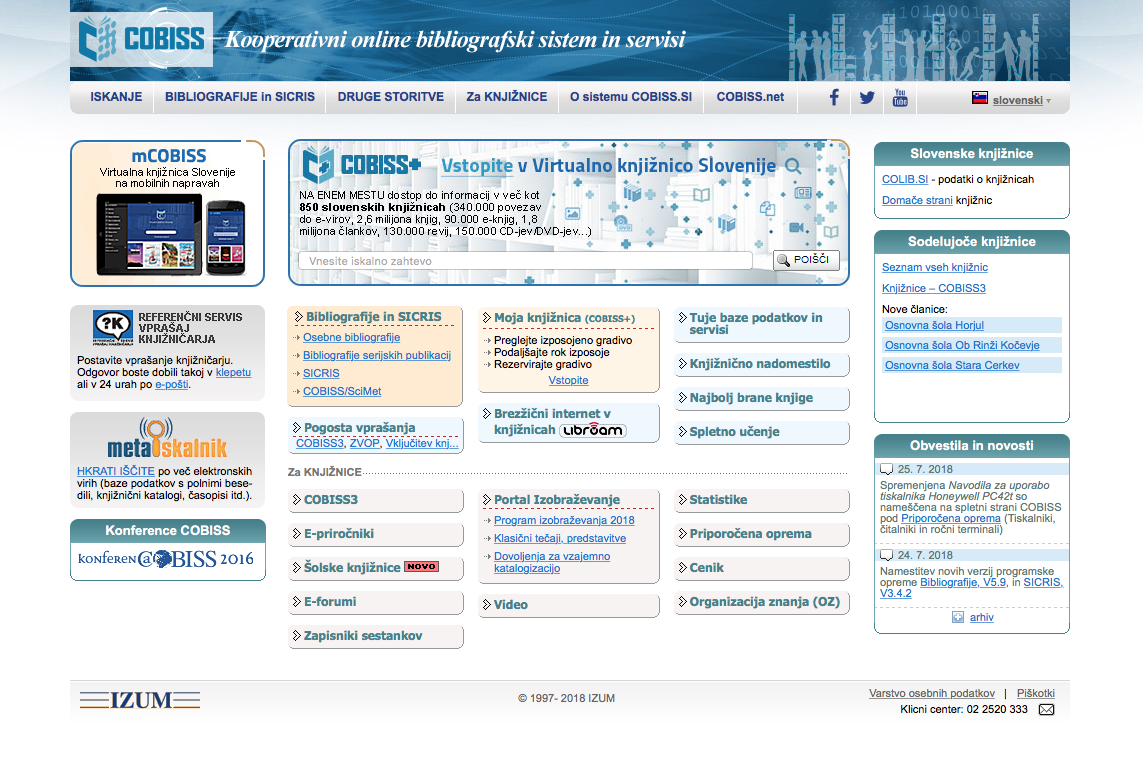Click the Twitter bird icon
Viewport: 1143px width, 772px height.
(866, 98)
